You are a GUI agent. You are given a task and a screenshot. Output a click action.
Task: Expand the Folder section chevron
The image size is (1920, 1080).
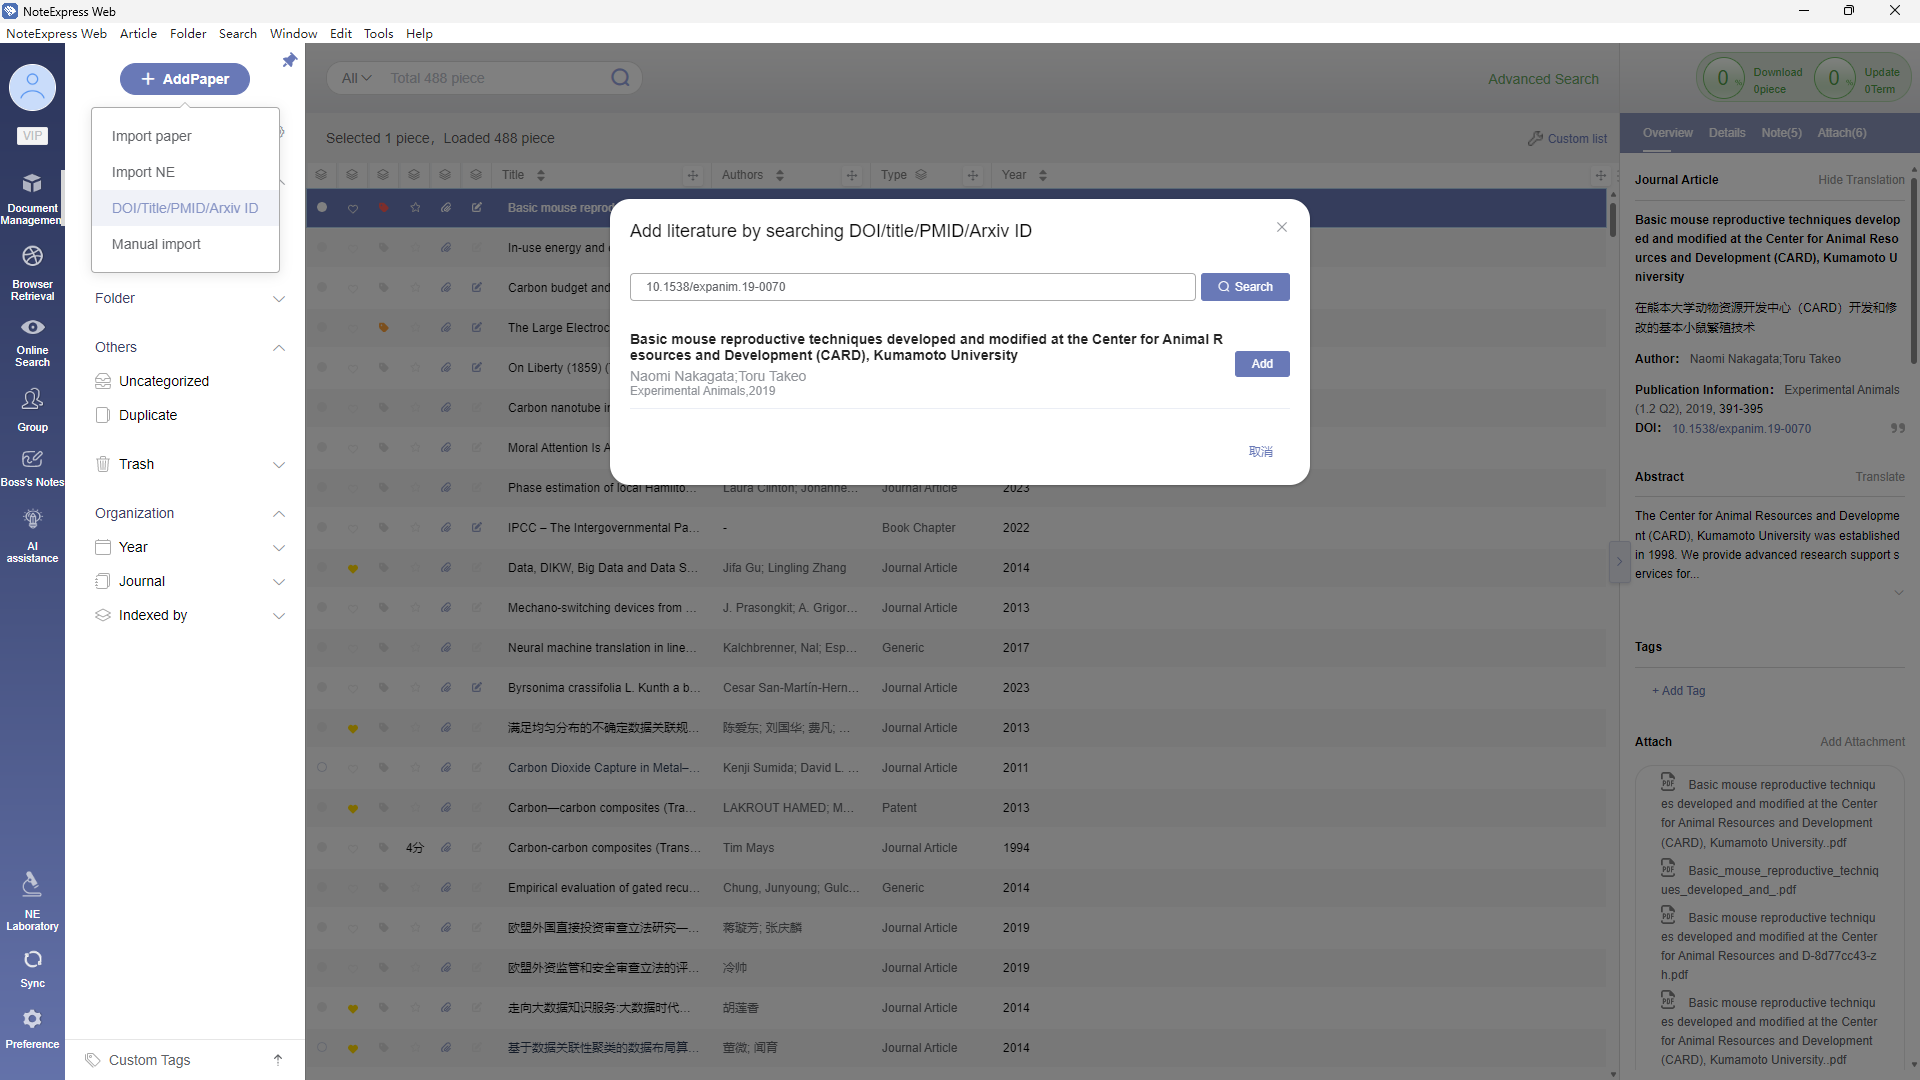279,299
